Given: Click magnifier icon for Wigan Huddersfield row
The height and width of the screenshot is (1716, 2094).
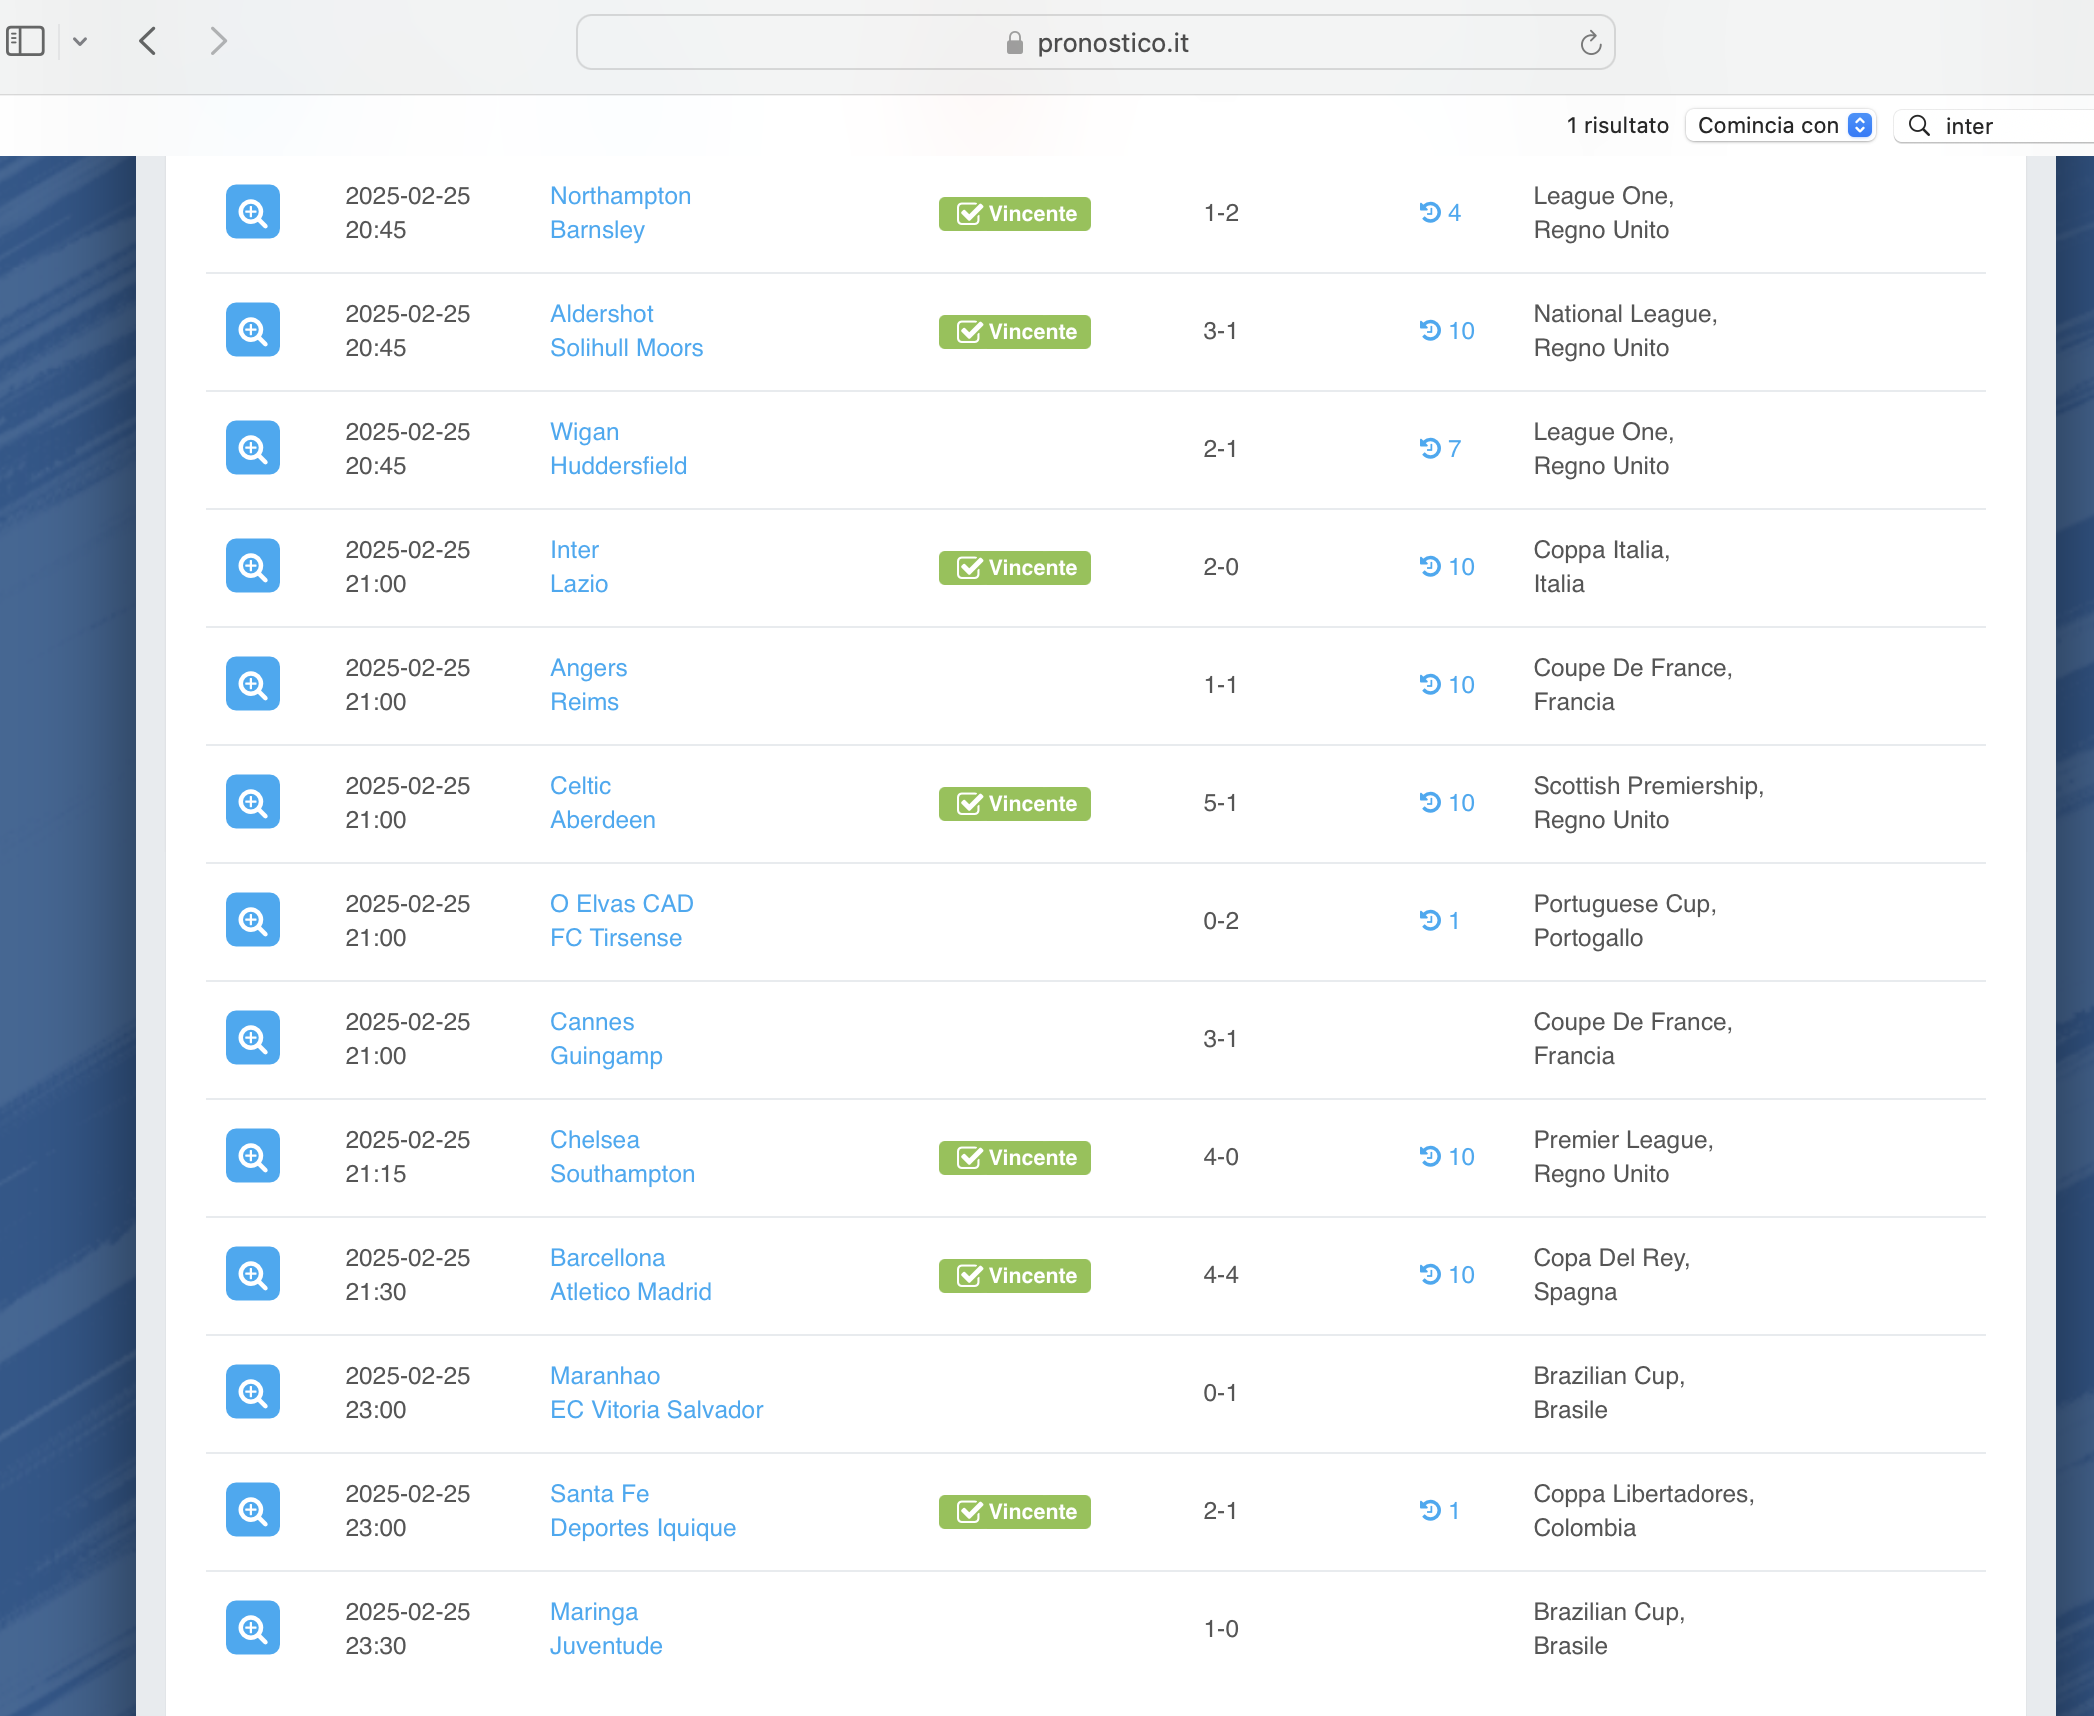Looking at the screenshot, I should coord(253,448).
